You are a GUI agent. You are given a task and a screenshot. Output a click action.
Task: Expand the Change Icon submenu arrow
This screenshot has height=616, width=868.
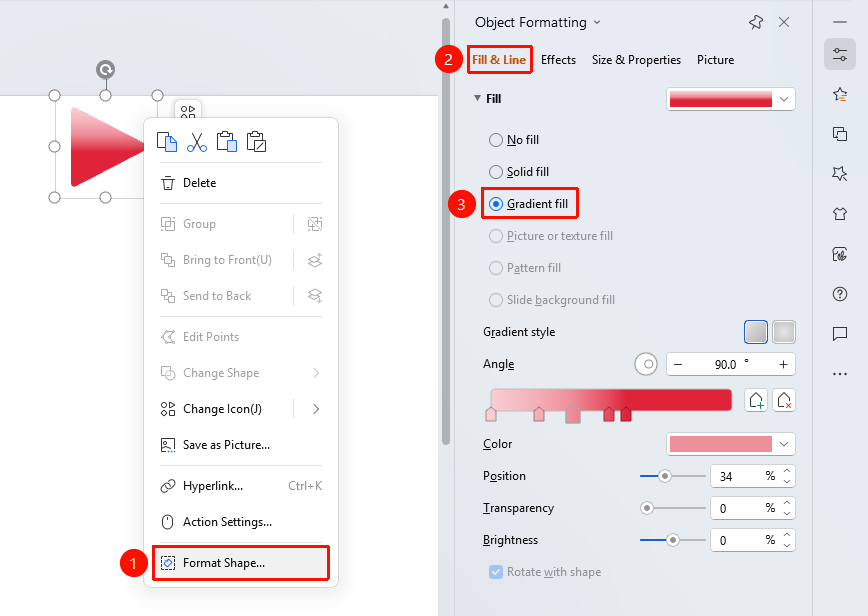pos(316,409)
